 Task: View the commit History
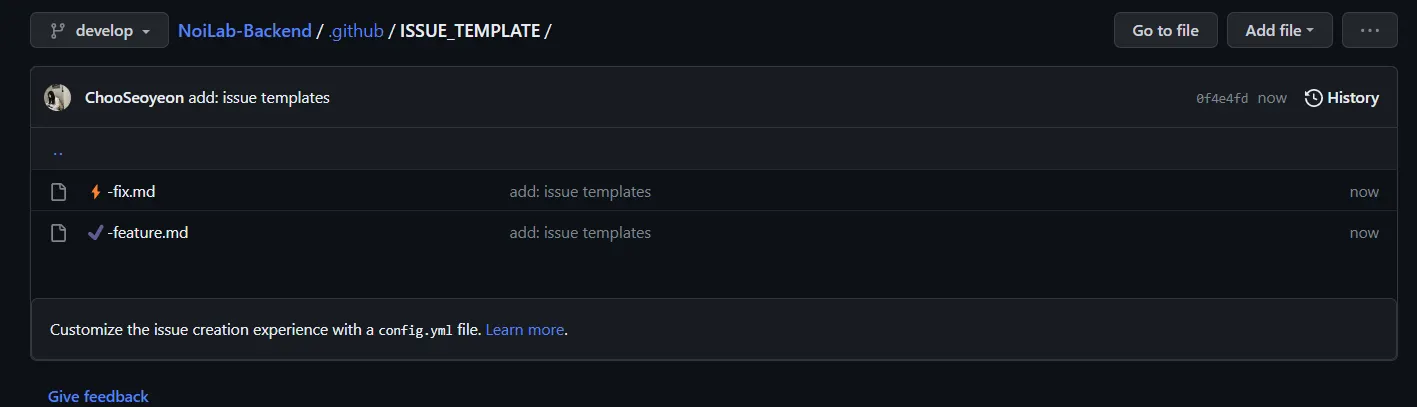(x=1352, y=98)
